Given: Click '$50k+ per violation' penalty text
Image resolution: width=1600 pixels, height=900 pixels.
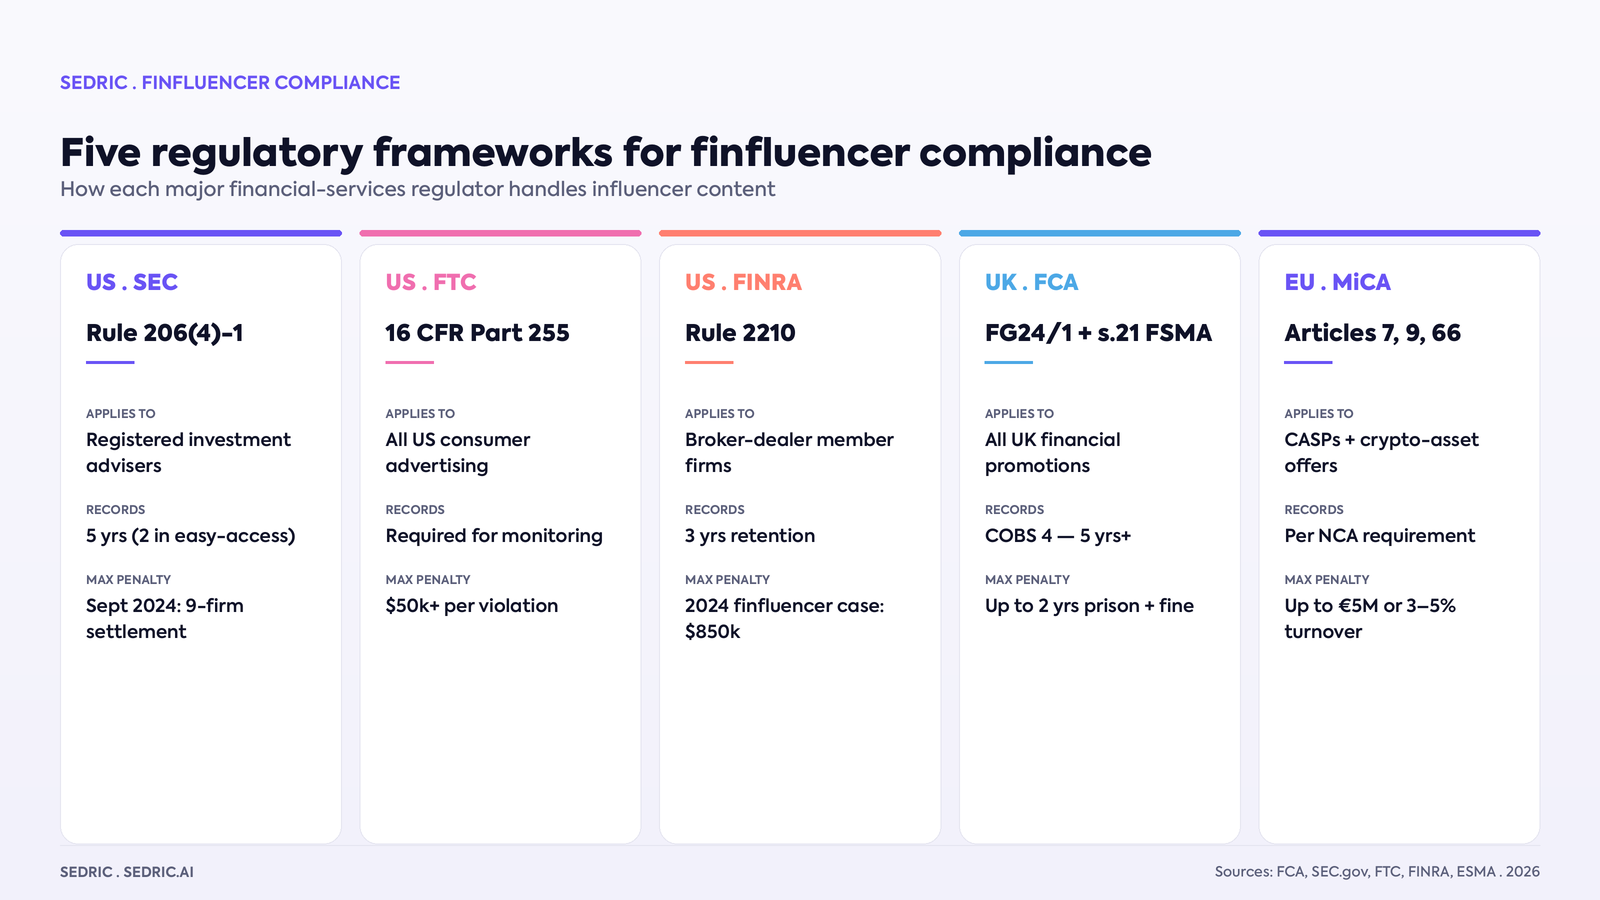Looking at the screenshot, I should pos(472,606).
